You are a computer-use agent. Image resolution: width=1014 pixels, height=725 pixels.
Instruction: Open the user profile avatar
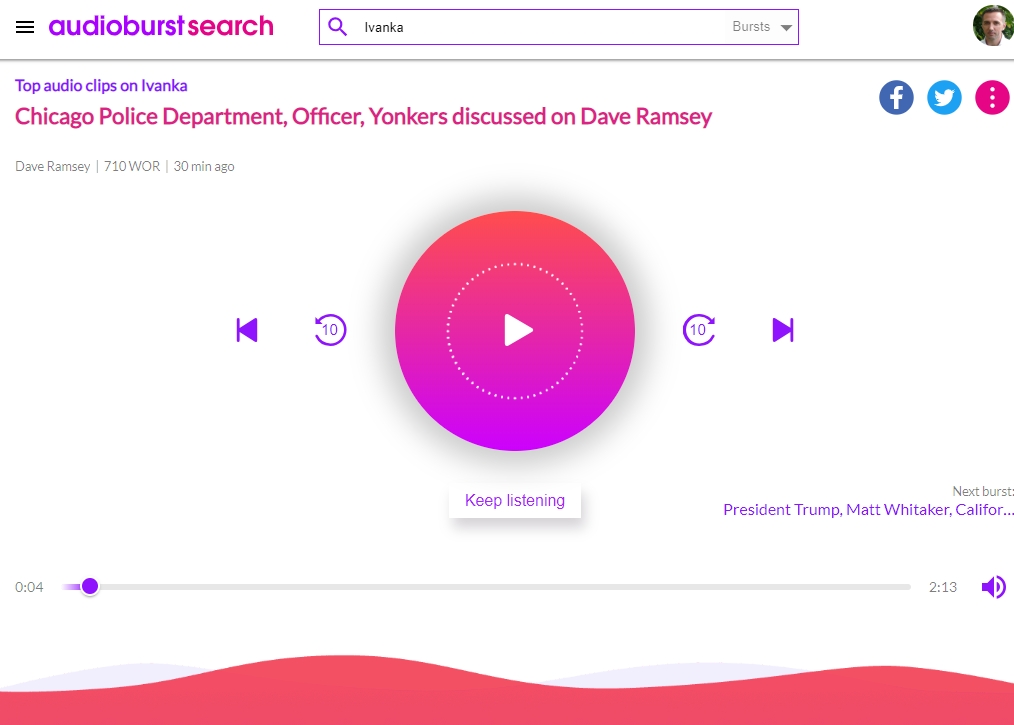tap(993, 26)
